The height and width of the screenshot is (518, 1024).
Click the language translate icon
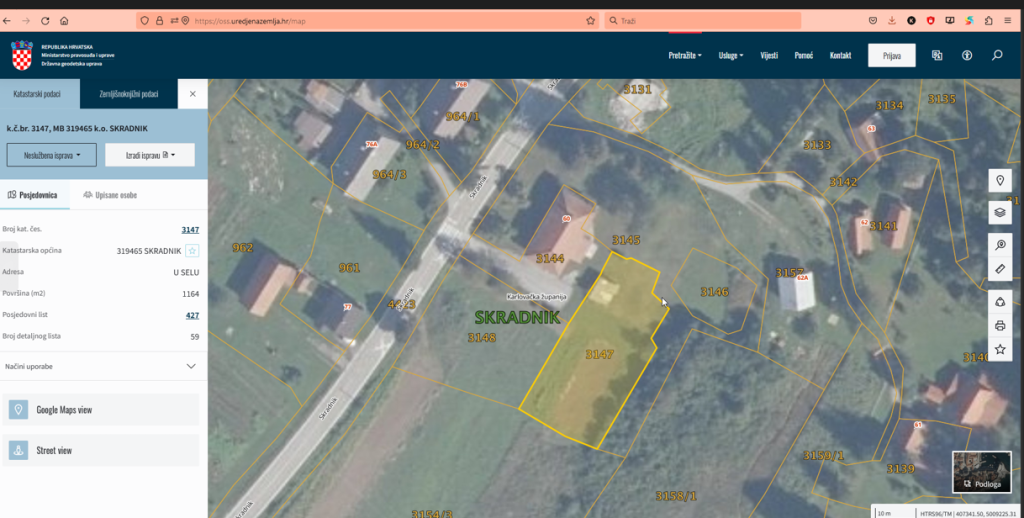(937, 56)
